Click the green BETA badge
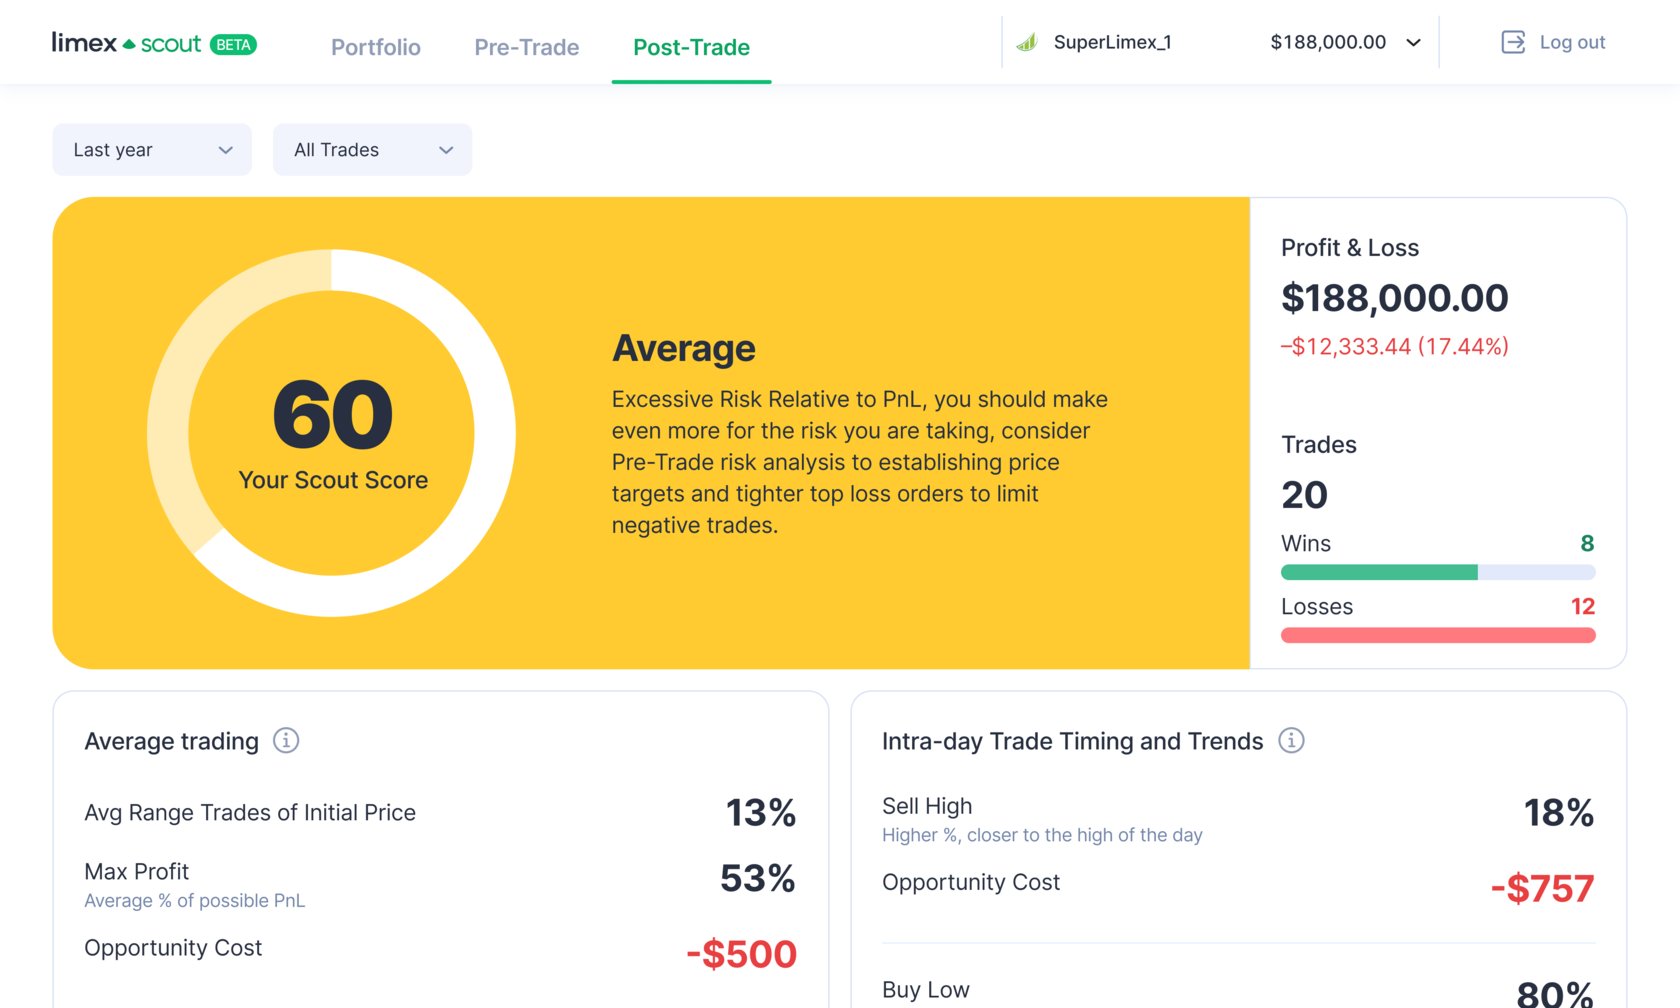Image resolution: width=1680 pixels, height=1008 pixels. [x=234, y=45]
